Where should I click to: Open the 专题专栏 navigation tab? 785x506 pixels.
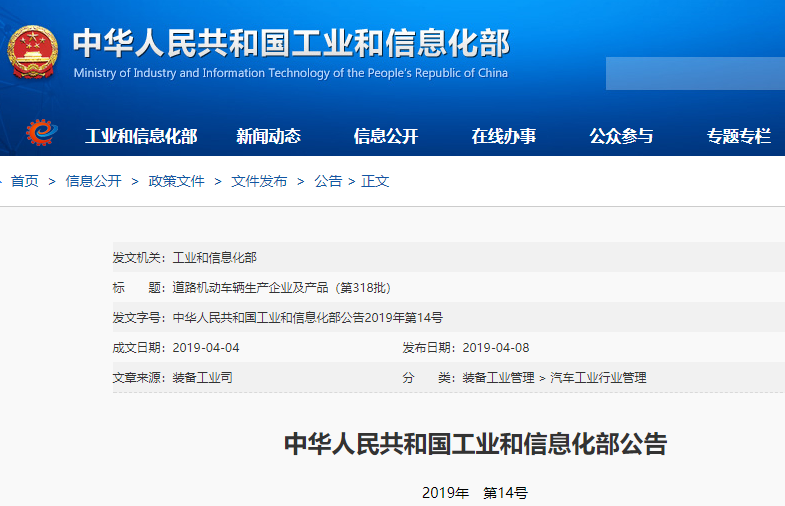(x=738, y=136)
